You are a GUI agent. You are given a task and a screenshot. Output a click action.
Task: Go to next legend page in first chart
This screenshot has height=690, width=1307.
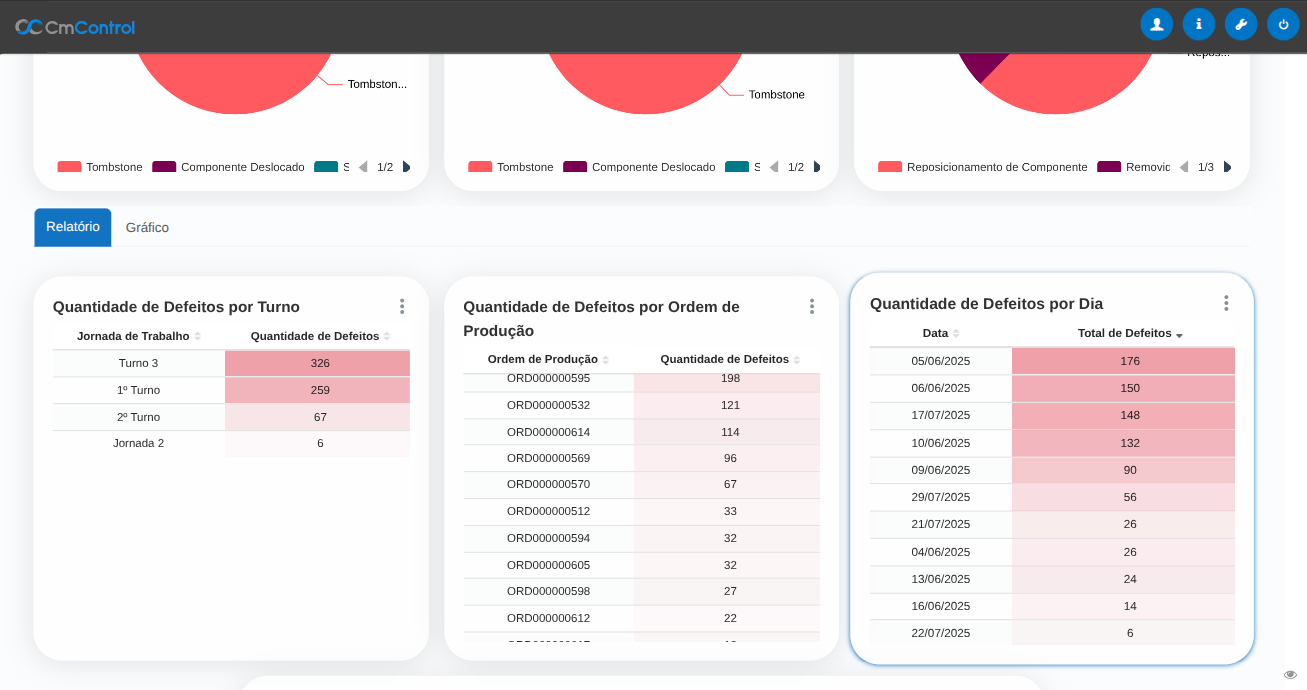point(406,167)
